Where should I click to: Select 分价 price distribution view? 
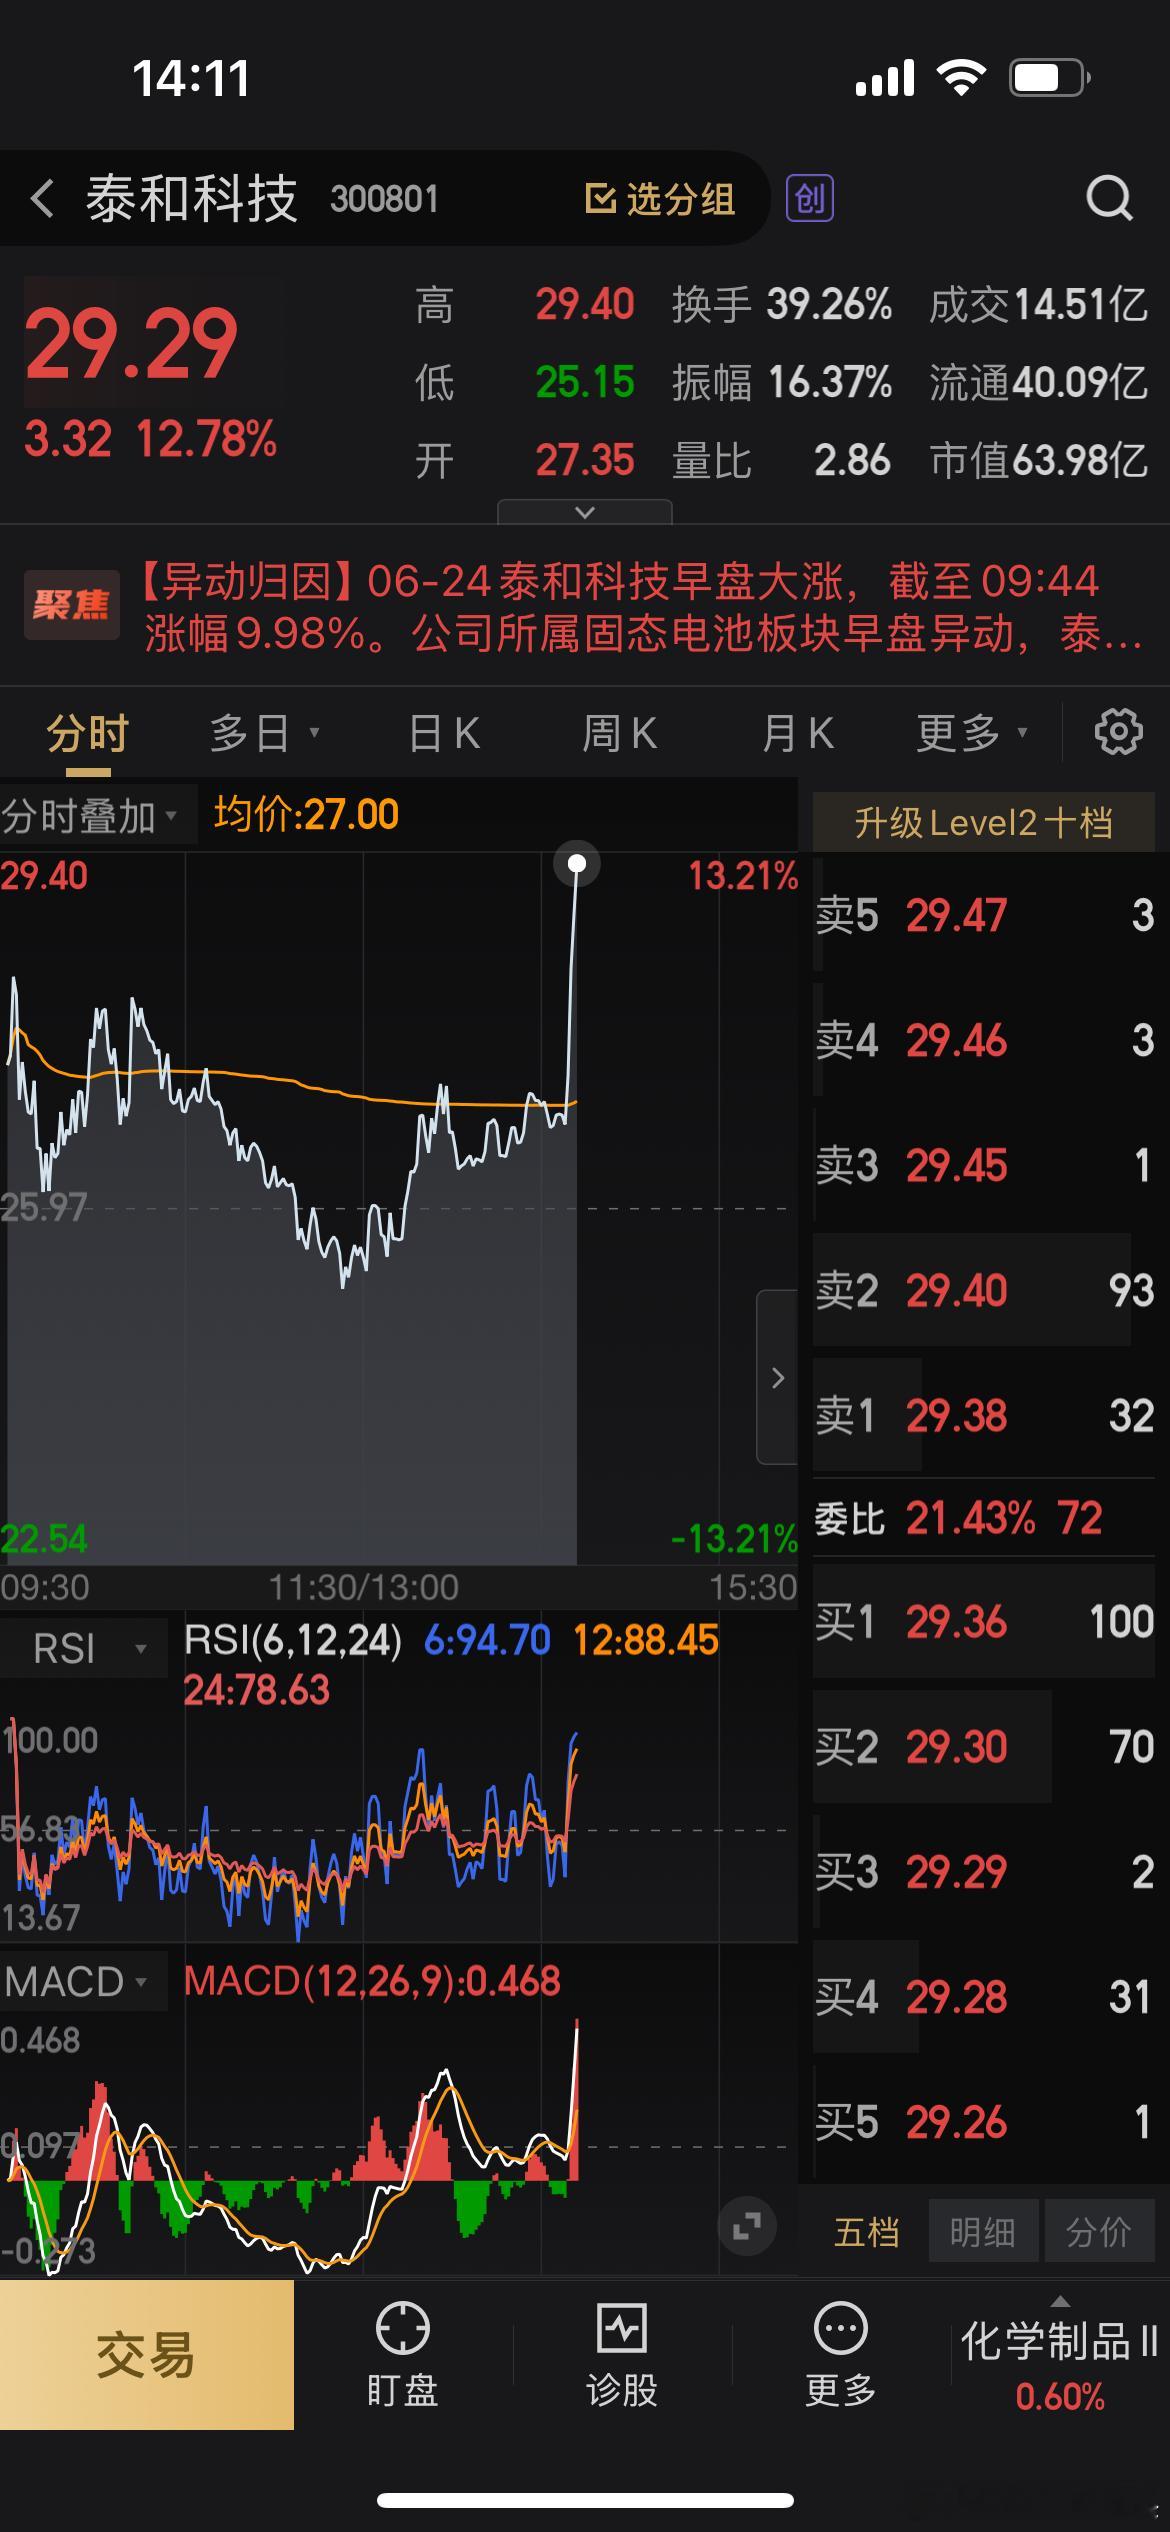pyautogui.click(x=1100, y=2231)
